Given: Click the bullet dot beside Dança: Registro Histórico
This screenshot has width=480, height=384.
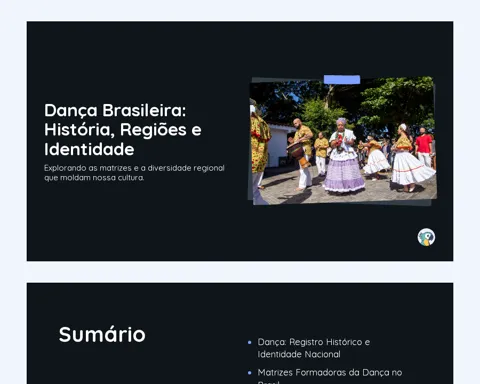Looking at the screenshot, I should 250,342.
